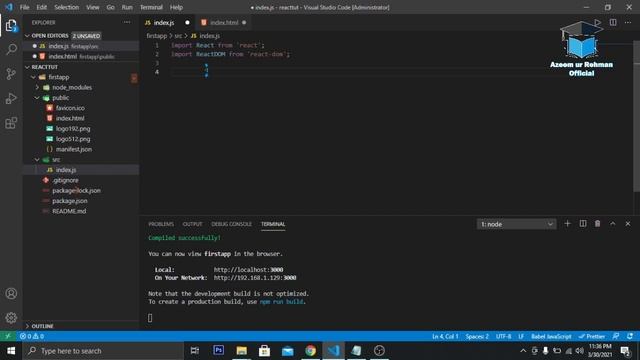Open Microsoft Store from the taskbar

[x=264, y=351]
